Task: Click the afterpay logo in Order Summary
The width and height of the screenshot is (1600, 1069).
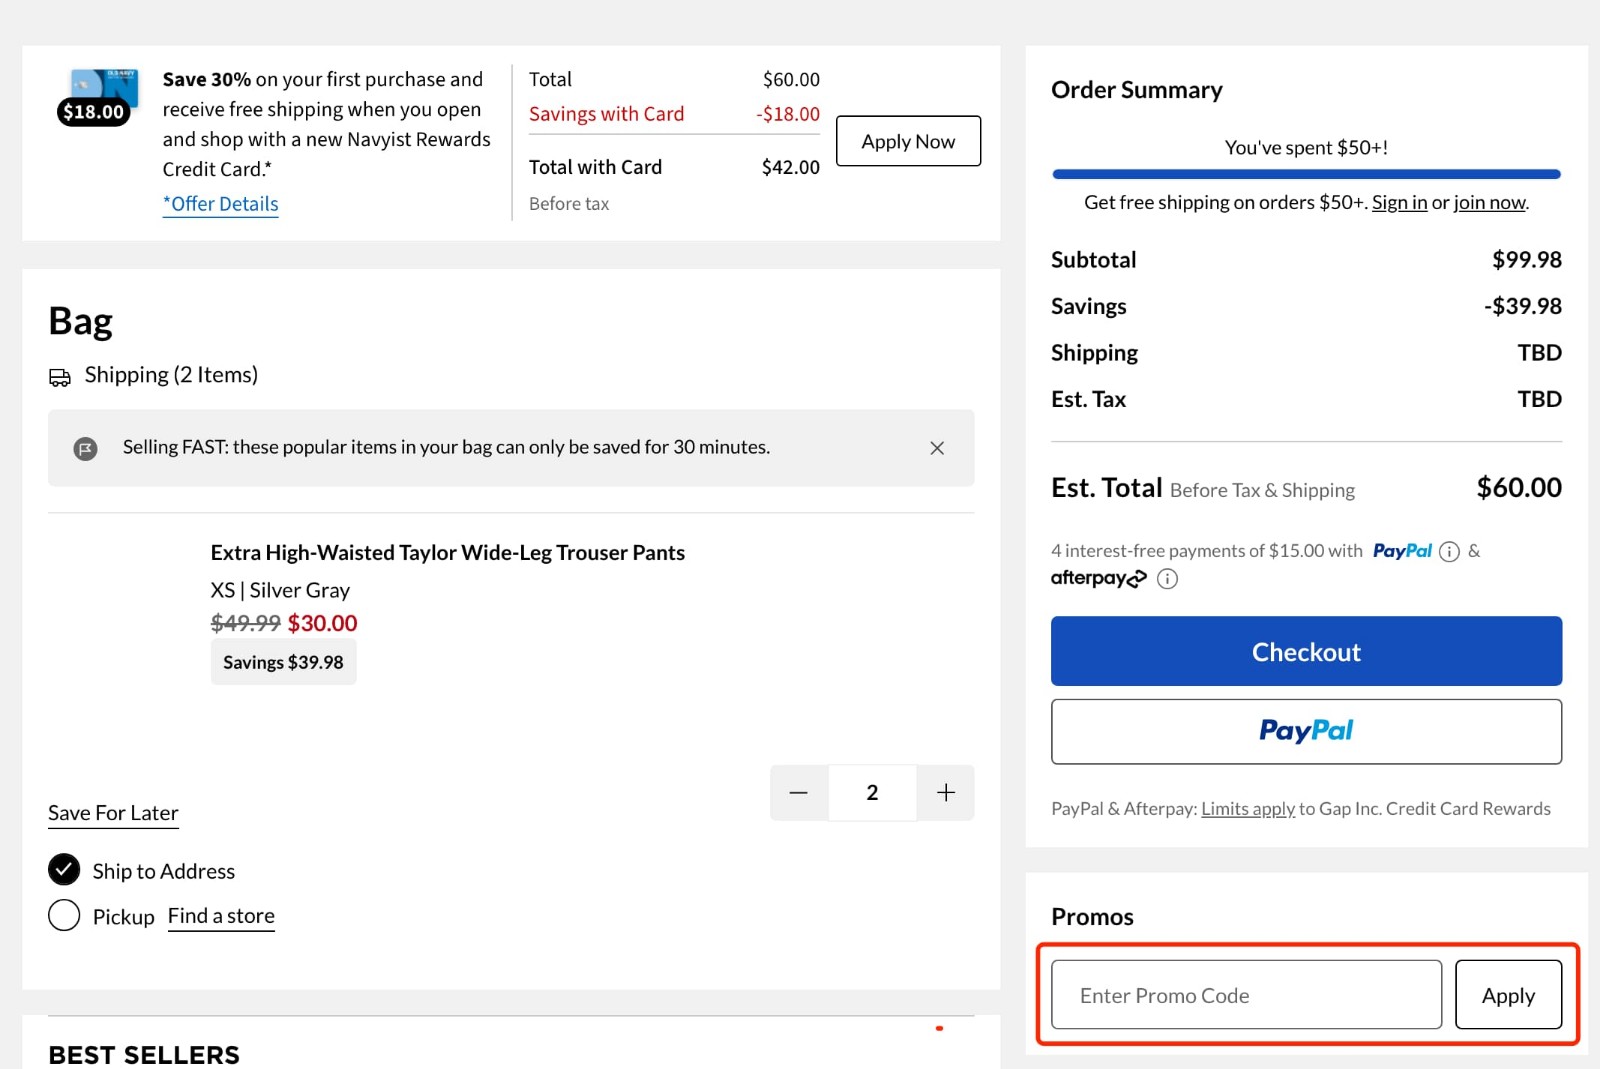Action: point(1097,578)
